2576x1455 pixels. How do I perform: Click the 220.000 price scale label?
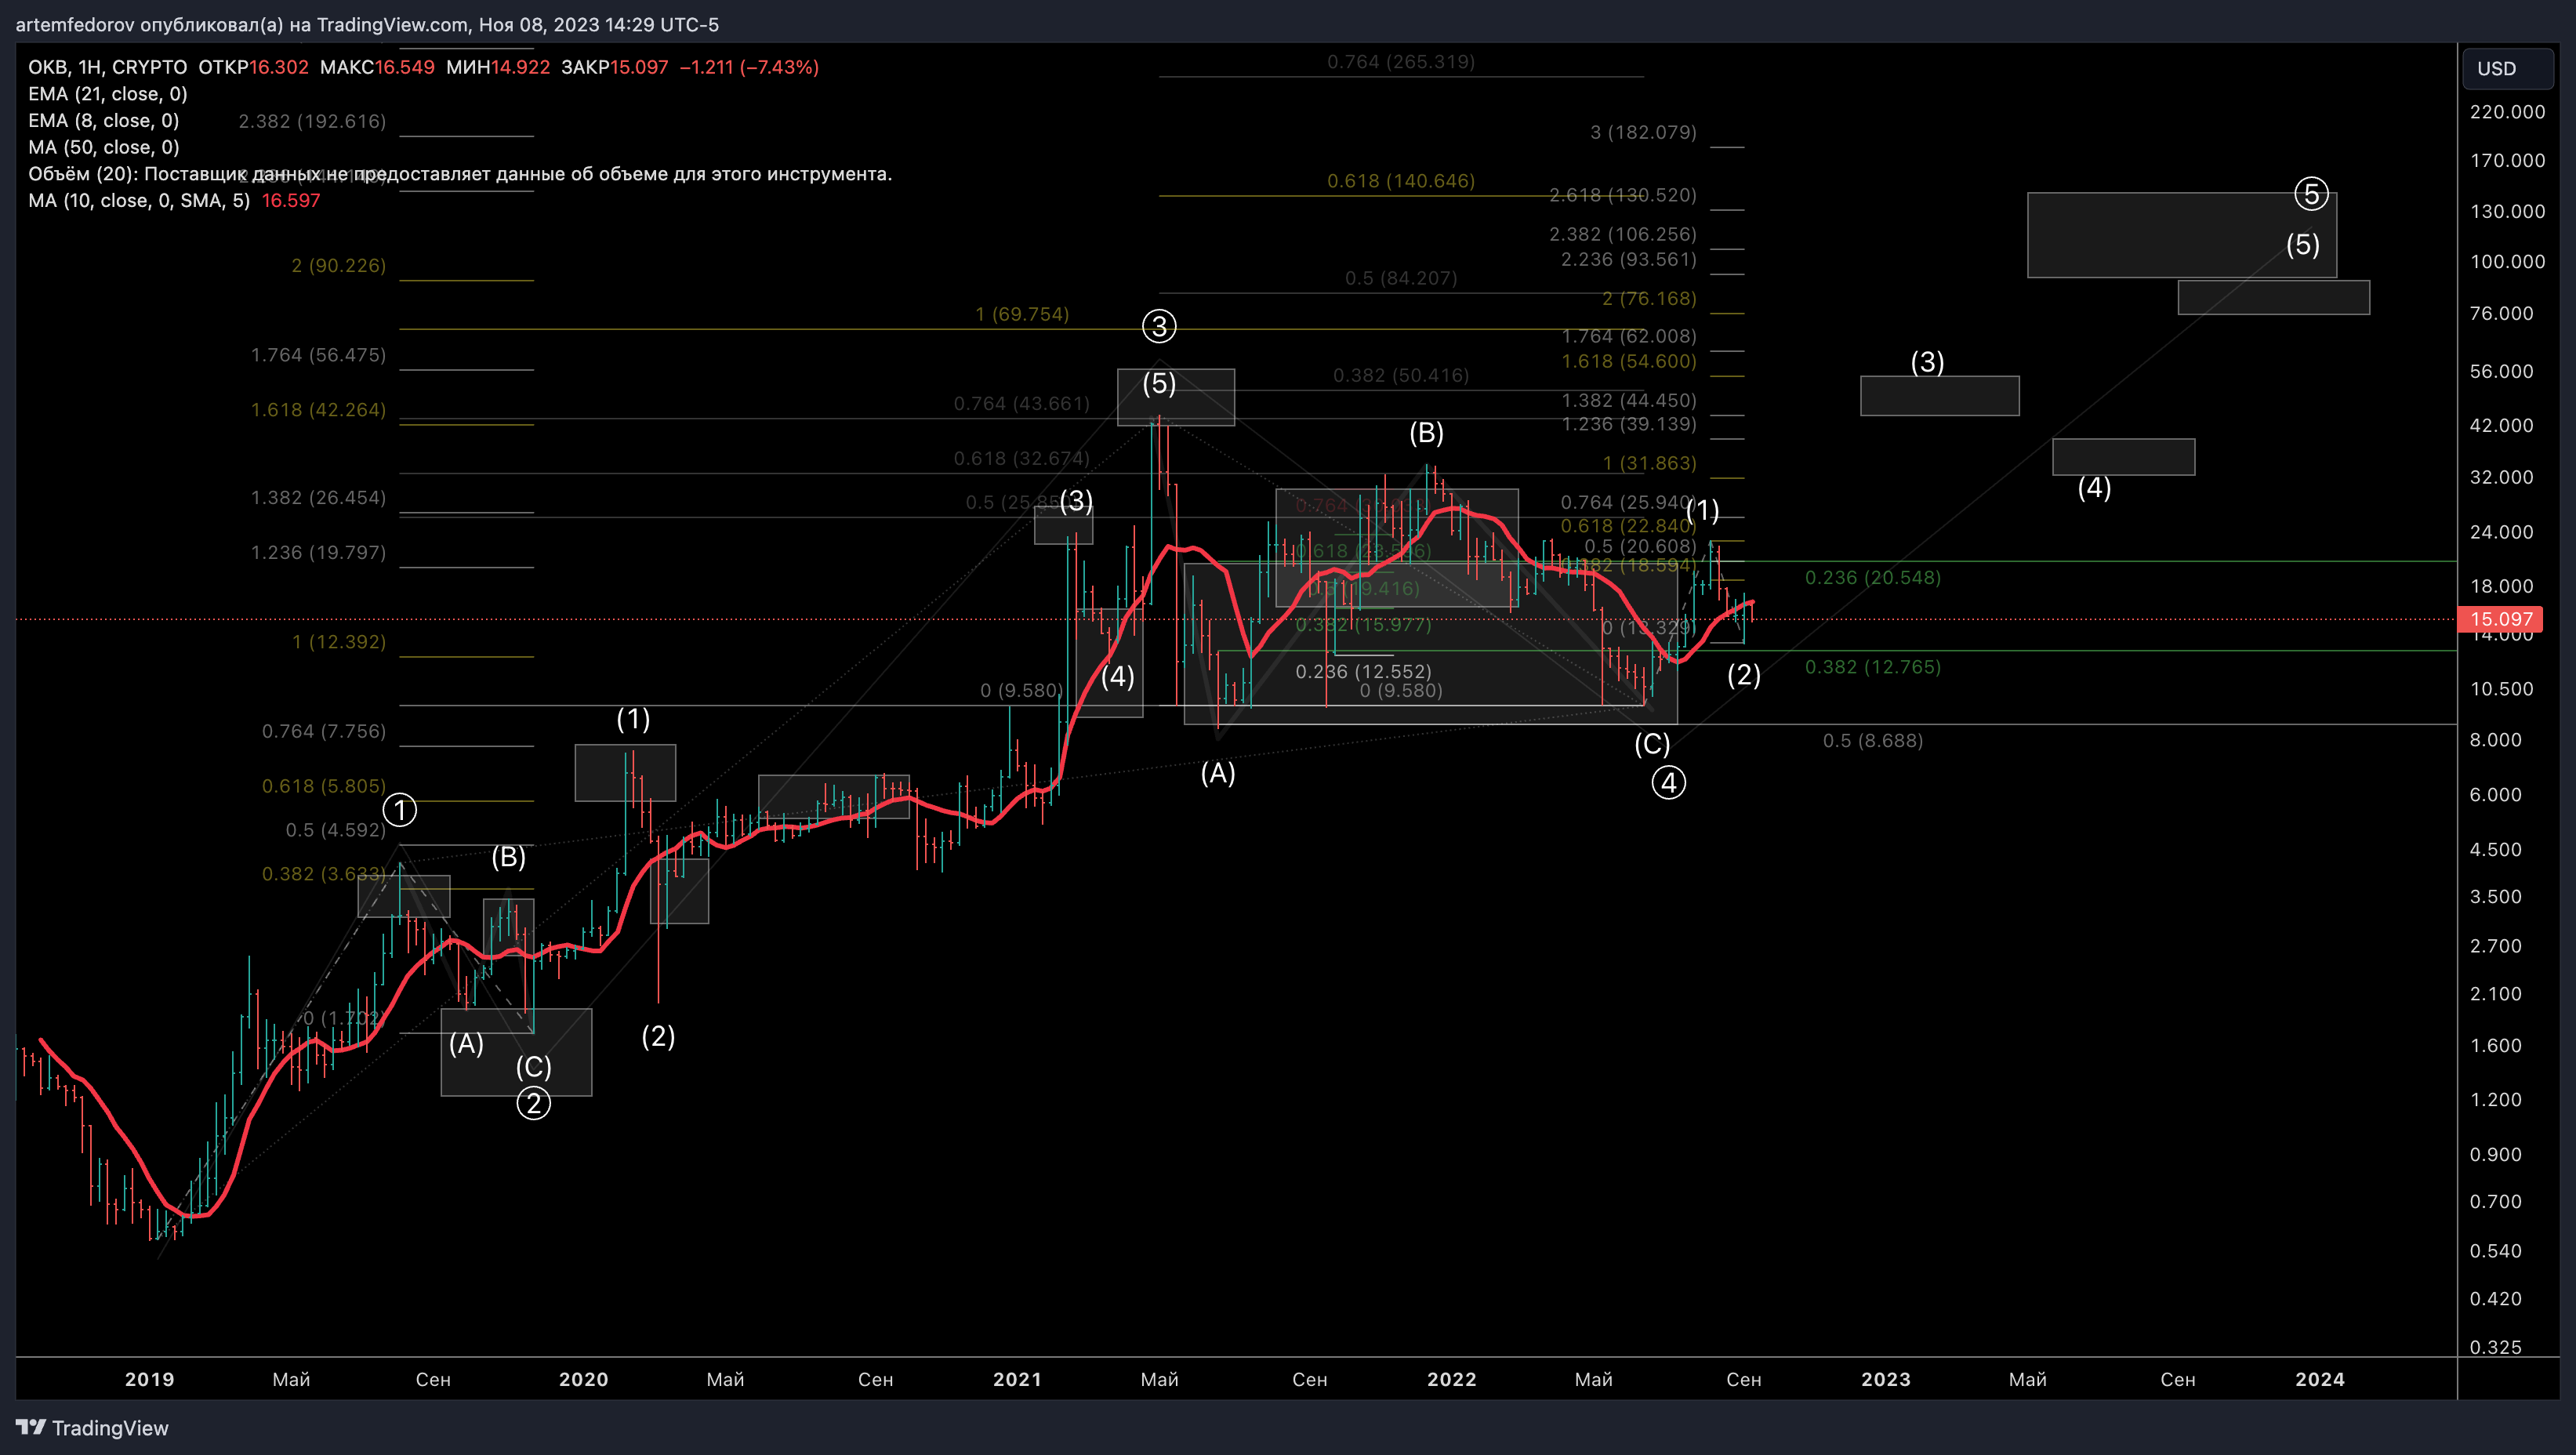point(2507,112)
